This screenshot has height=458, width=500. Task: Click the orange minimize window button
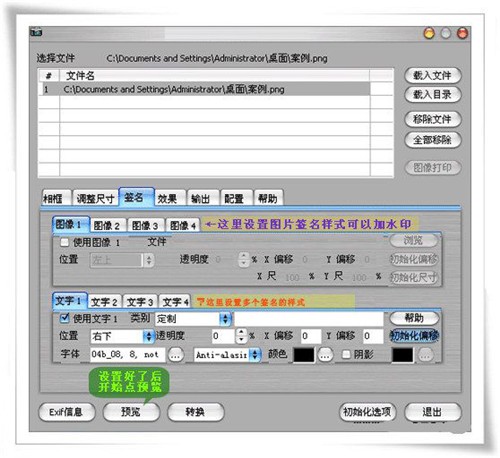click(x=429, y=33)
